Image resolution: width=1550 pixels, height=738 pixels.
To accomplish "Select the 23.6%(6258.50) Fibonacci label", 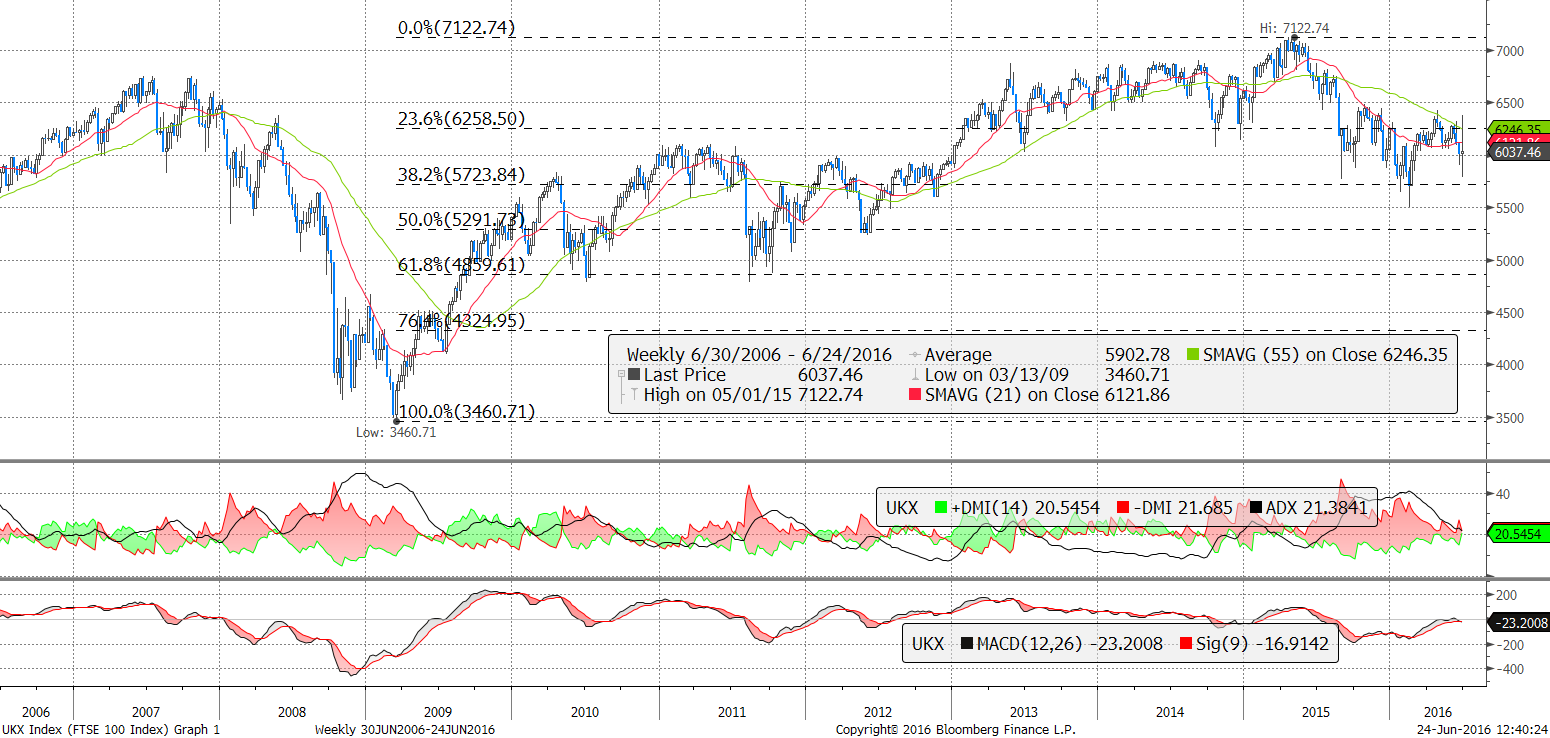I will click(461, 119).
